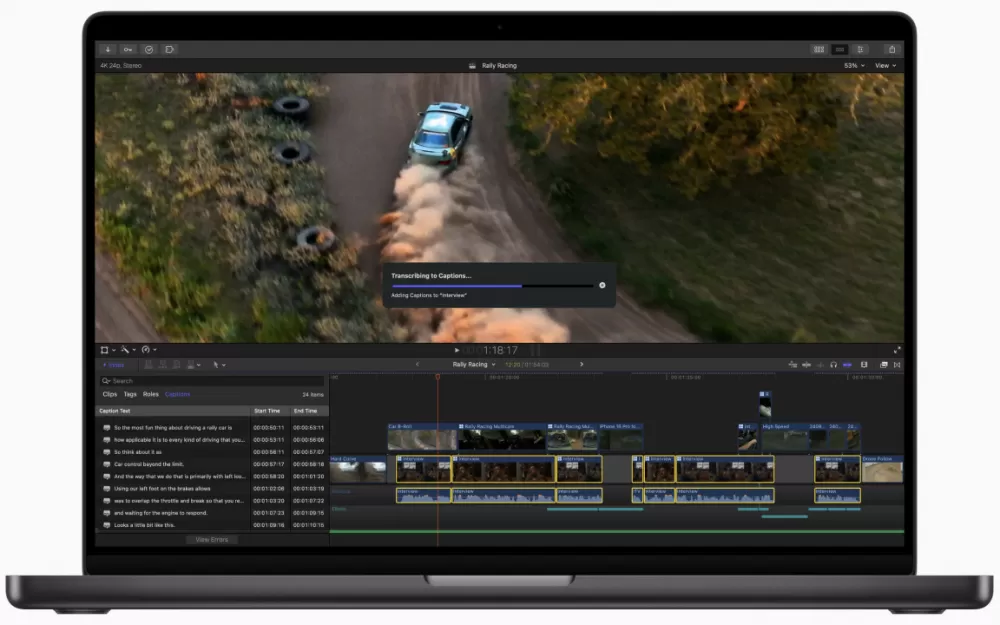Screen dimensions: 1000x625
Task: Click the View Errors button
Action: [x=212, y=540]
